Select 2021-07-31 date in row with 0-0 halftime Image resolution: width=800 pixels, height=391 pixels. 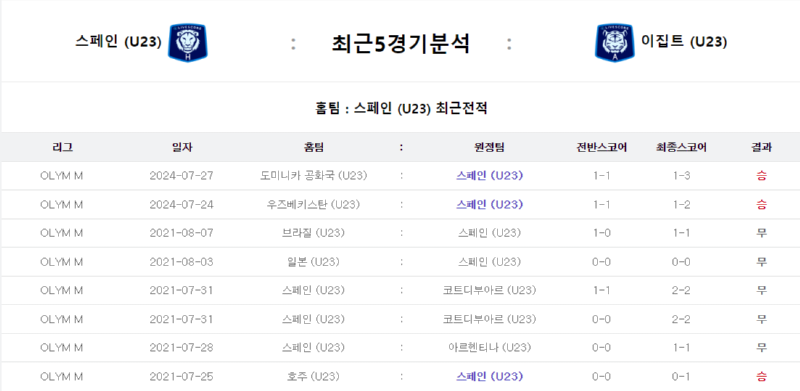pos(182,320)
